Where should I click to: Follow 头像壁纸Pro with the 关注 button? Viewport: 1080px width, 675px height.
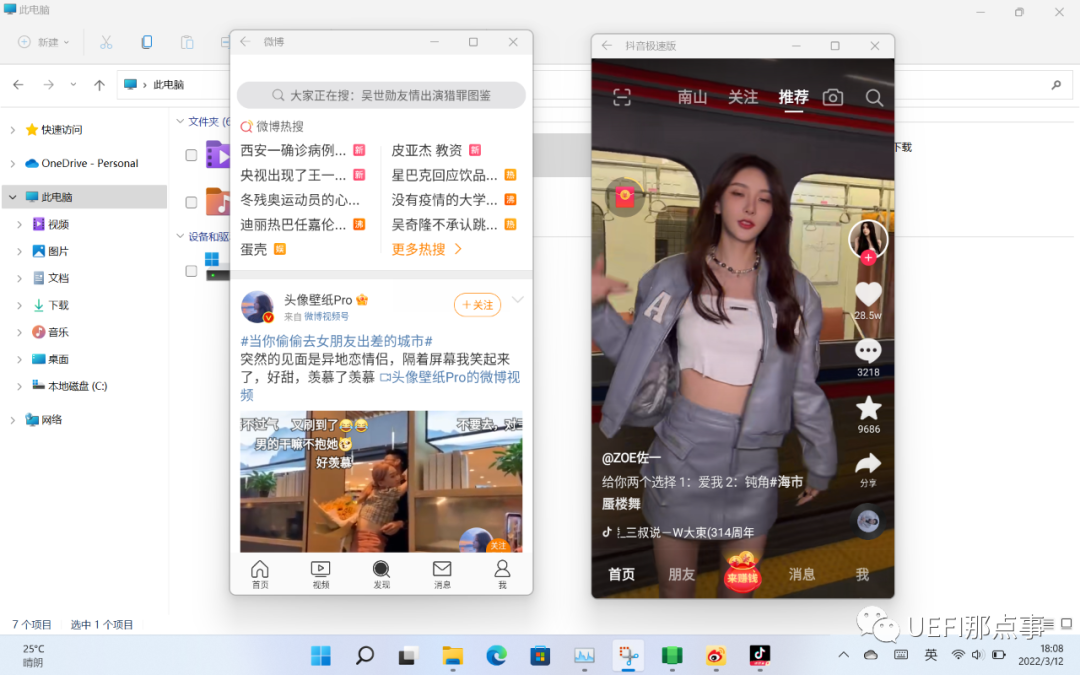(477, 305)
